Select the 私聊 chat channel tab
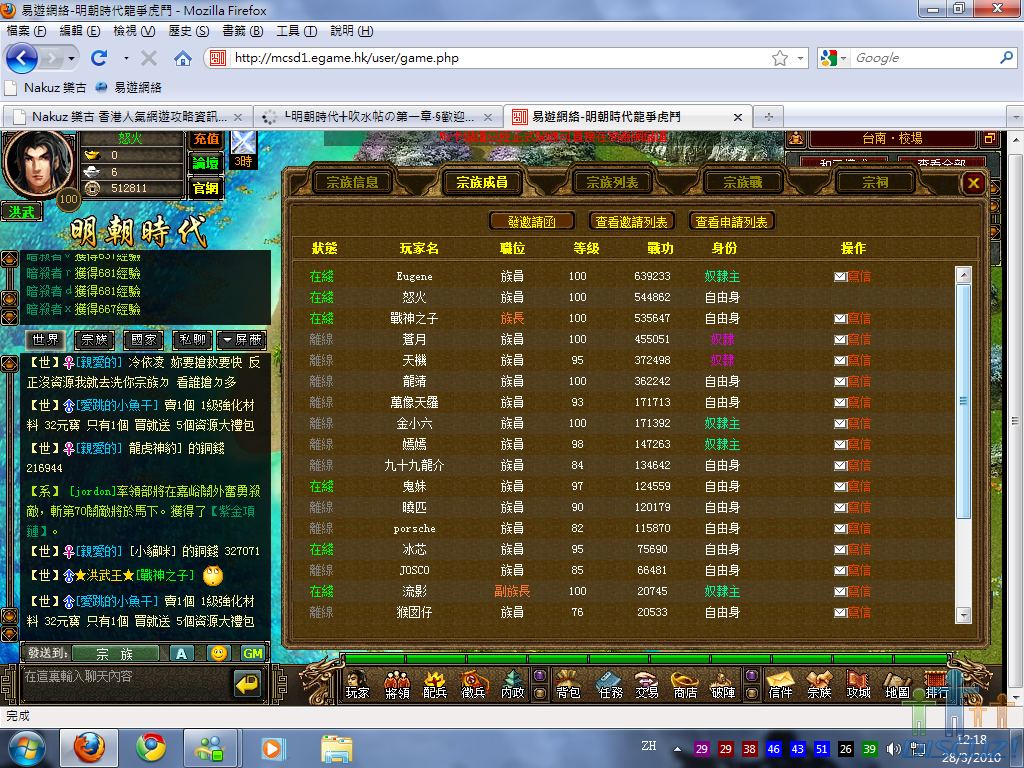This screenshot has width=1024, height=768. pyautogui.click(x=193, y=340)
